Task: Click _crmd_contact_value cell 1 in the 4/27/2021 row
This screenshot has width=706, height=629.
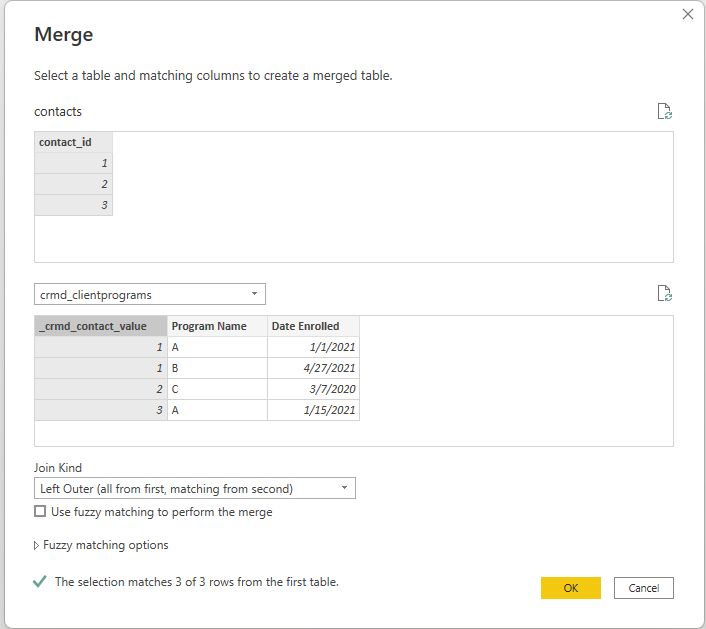Action: tap(100, 368)
